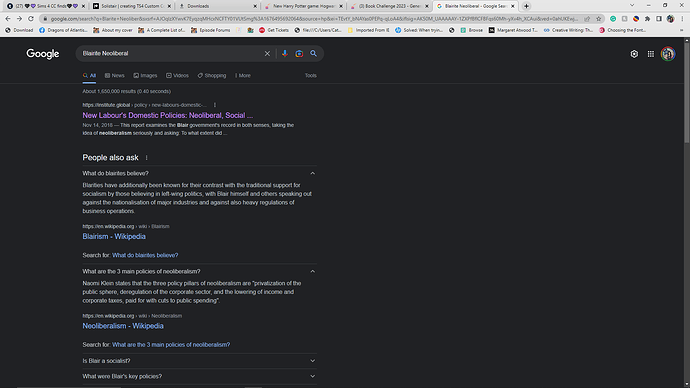Click 'About 1,650,000 results' text
The height and width of the screenshot is (388, 690).
tap(126, 92)
